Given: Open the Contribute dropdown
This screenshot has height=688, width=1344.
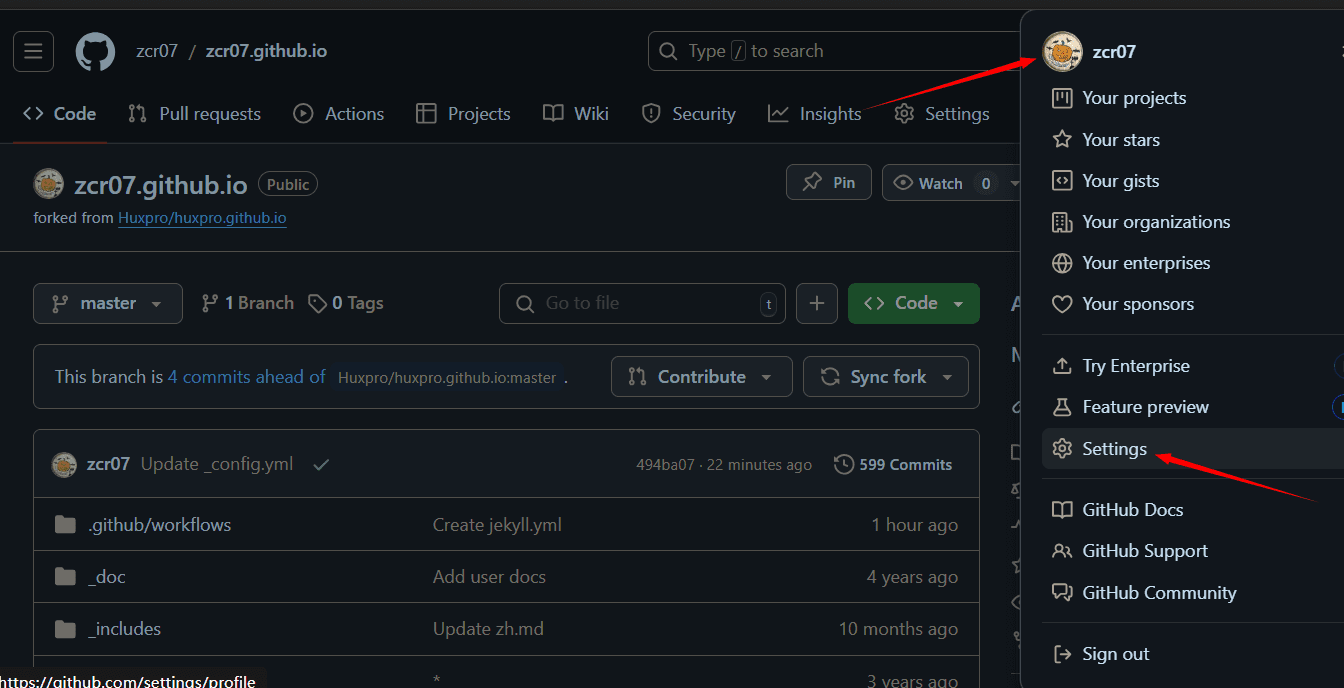Looking at the screenshot, I should point(701,377).
